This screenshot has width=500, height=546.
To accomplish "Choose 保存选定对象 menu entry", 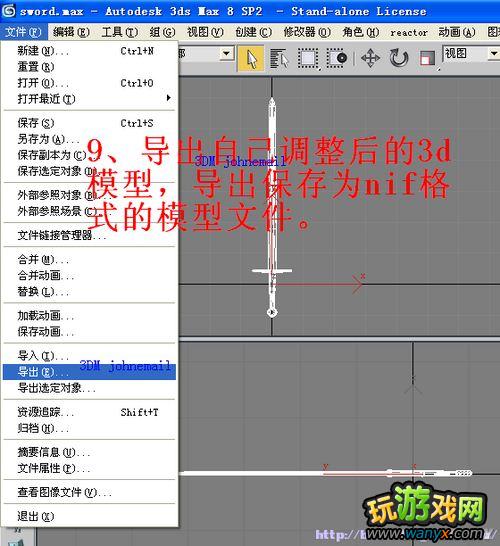I will (x=89, y=171).
